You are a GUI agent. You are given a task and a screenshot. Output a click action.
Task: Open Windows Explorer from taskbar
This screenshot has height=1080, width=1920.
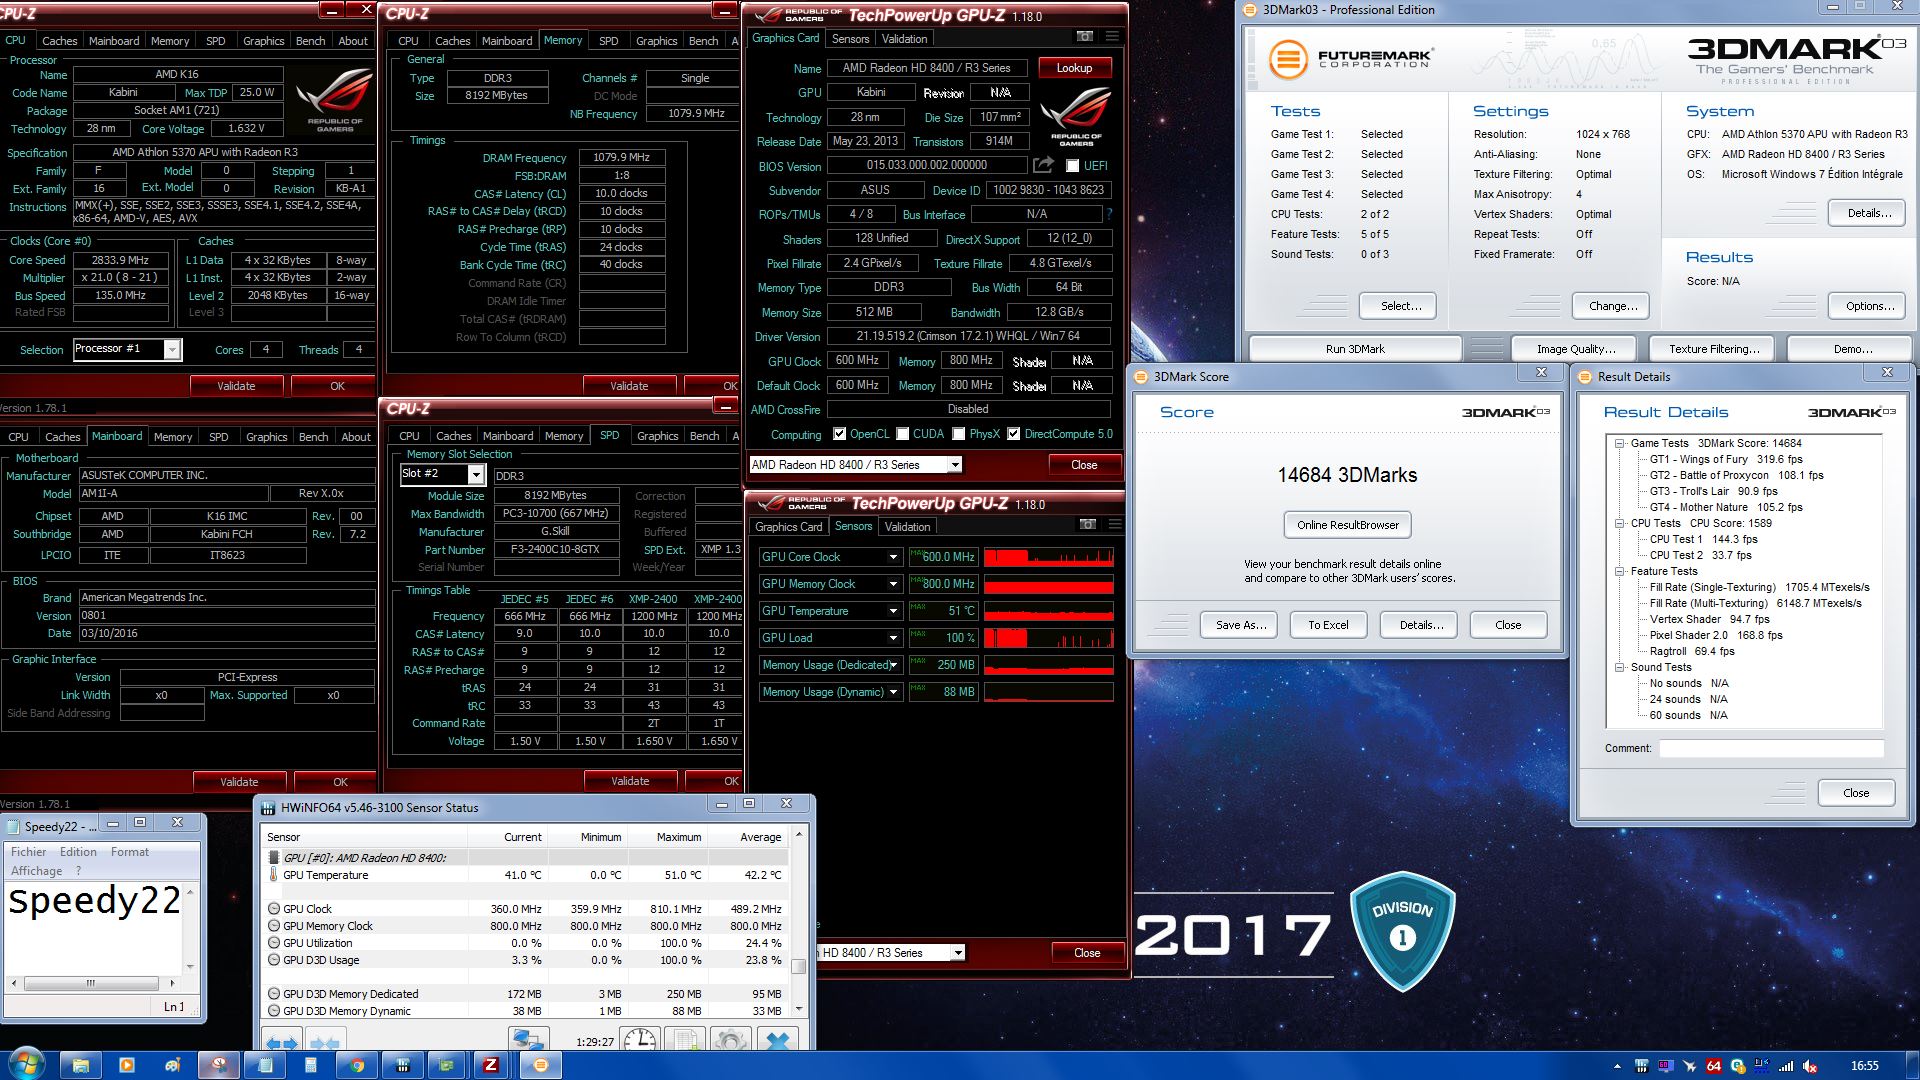(x=81, y=1066)
